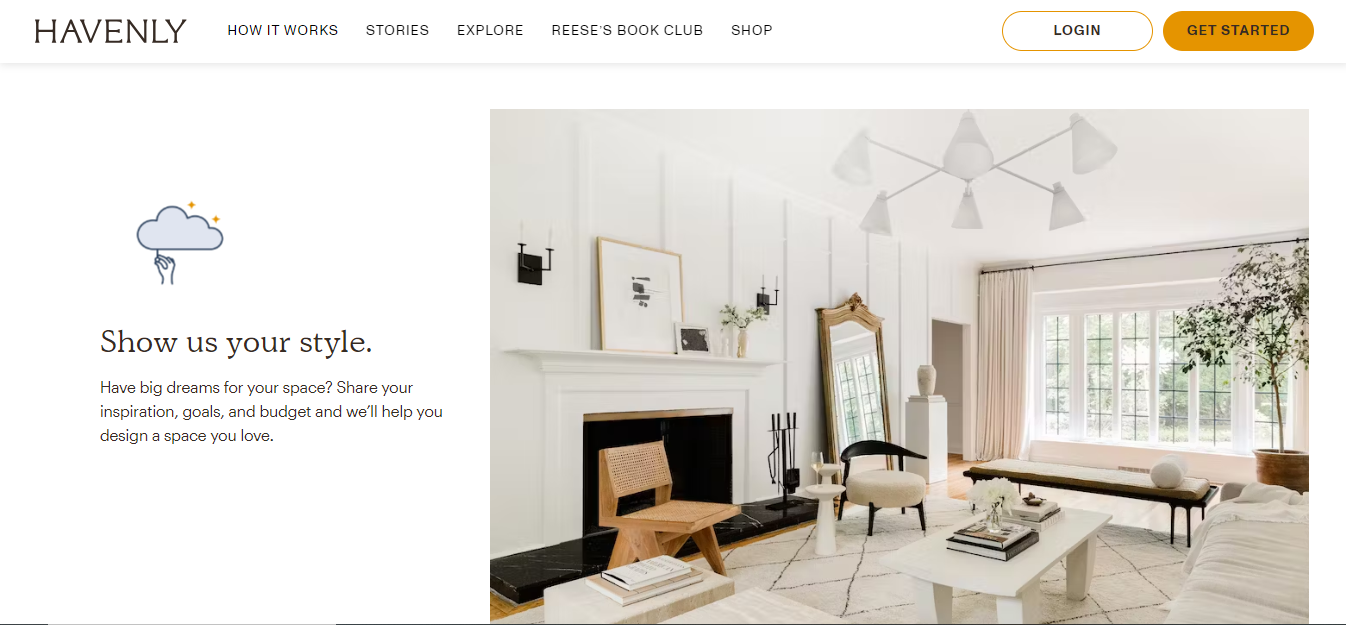Open the How It Works menu item
The image size is (1346, 625).
point(283,31)
